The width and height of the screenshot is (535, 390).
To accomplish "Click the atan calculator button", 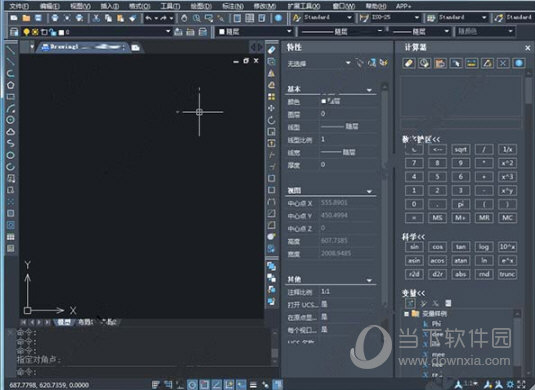I will [x=460, y=260].
